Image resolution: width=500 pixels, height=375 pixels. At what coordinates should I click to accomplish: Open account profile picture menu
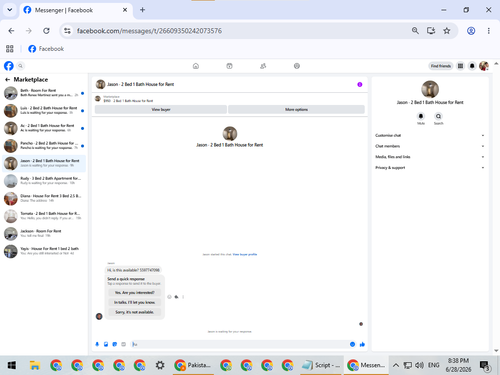tap(484, 66)
